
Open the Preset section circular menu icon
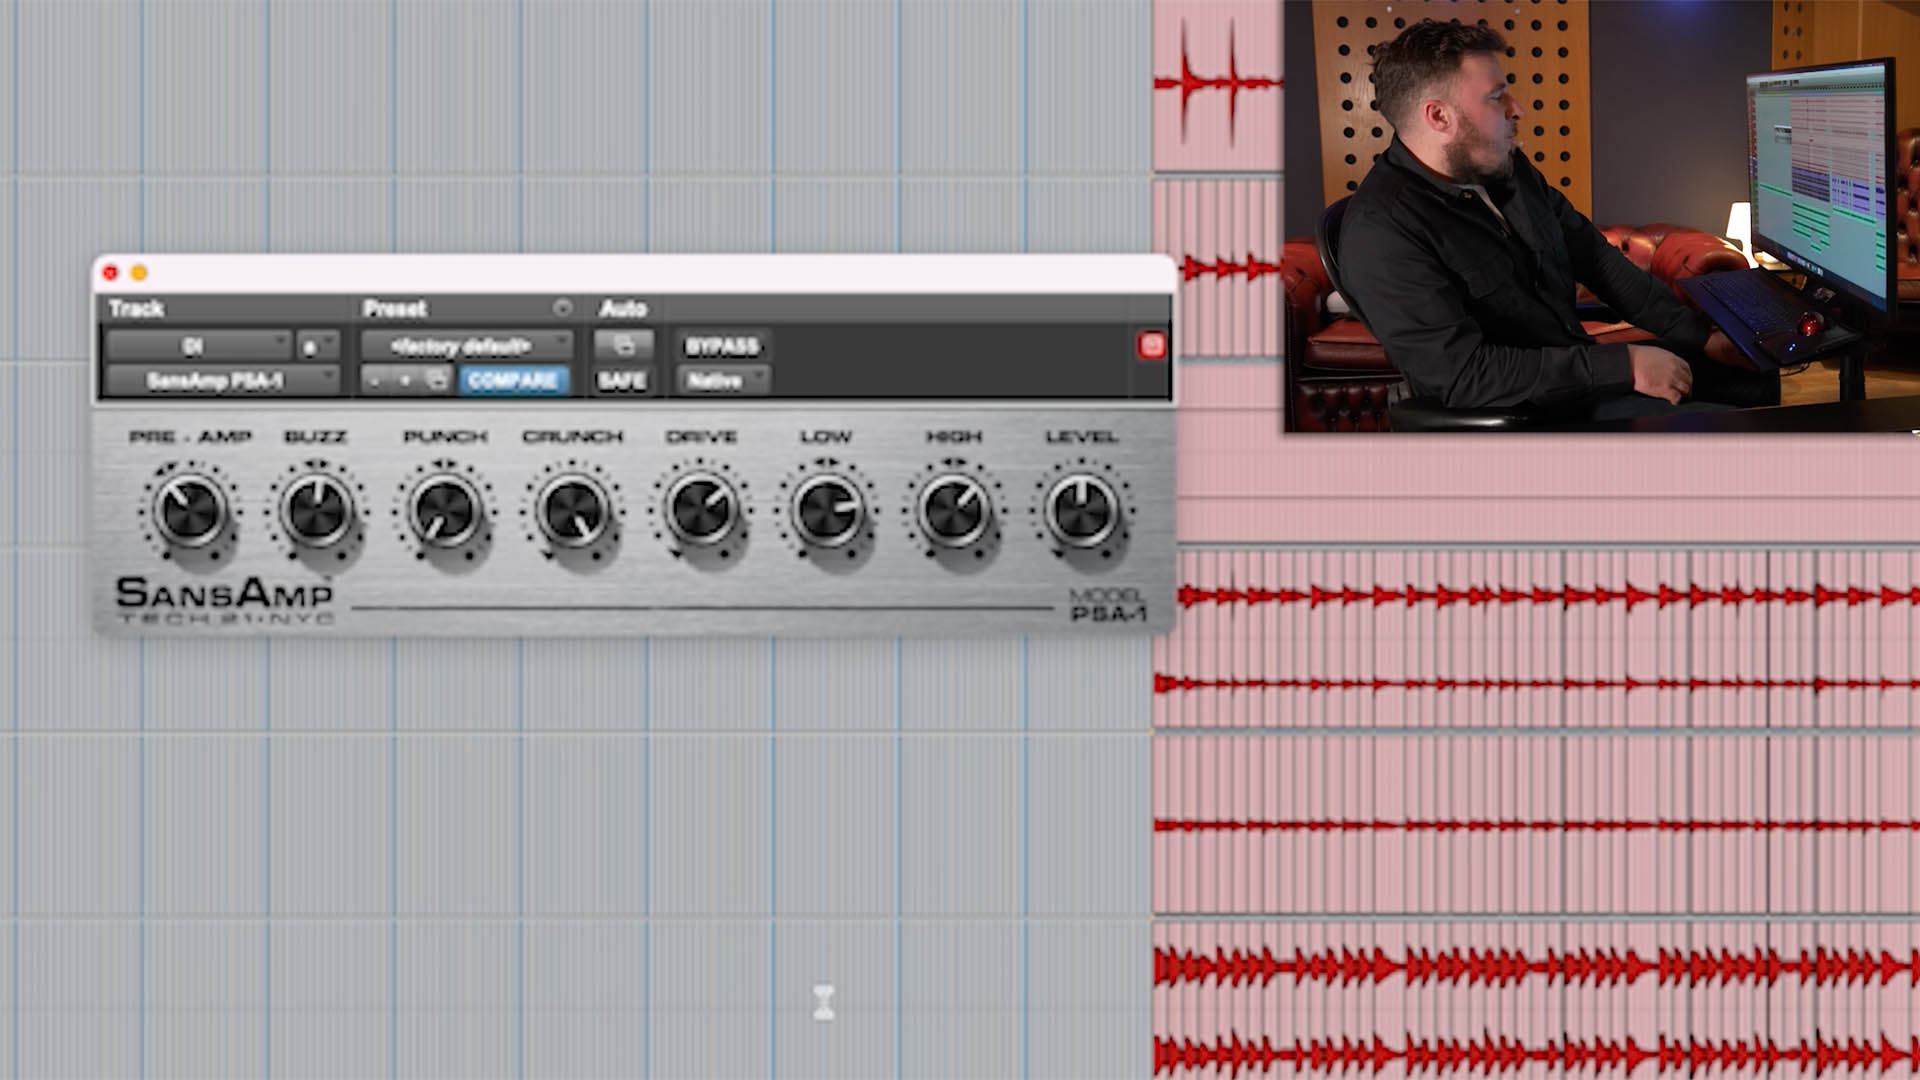(563, 307)
